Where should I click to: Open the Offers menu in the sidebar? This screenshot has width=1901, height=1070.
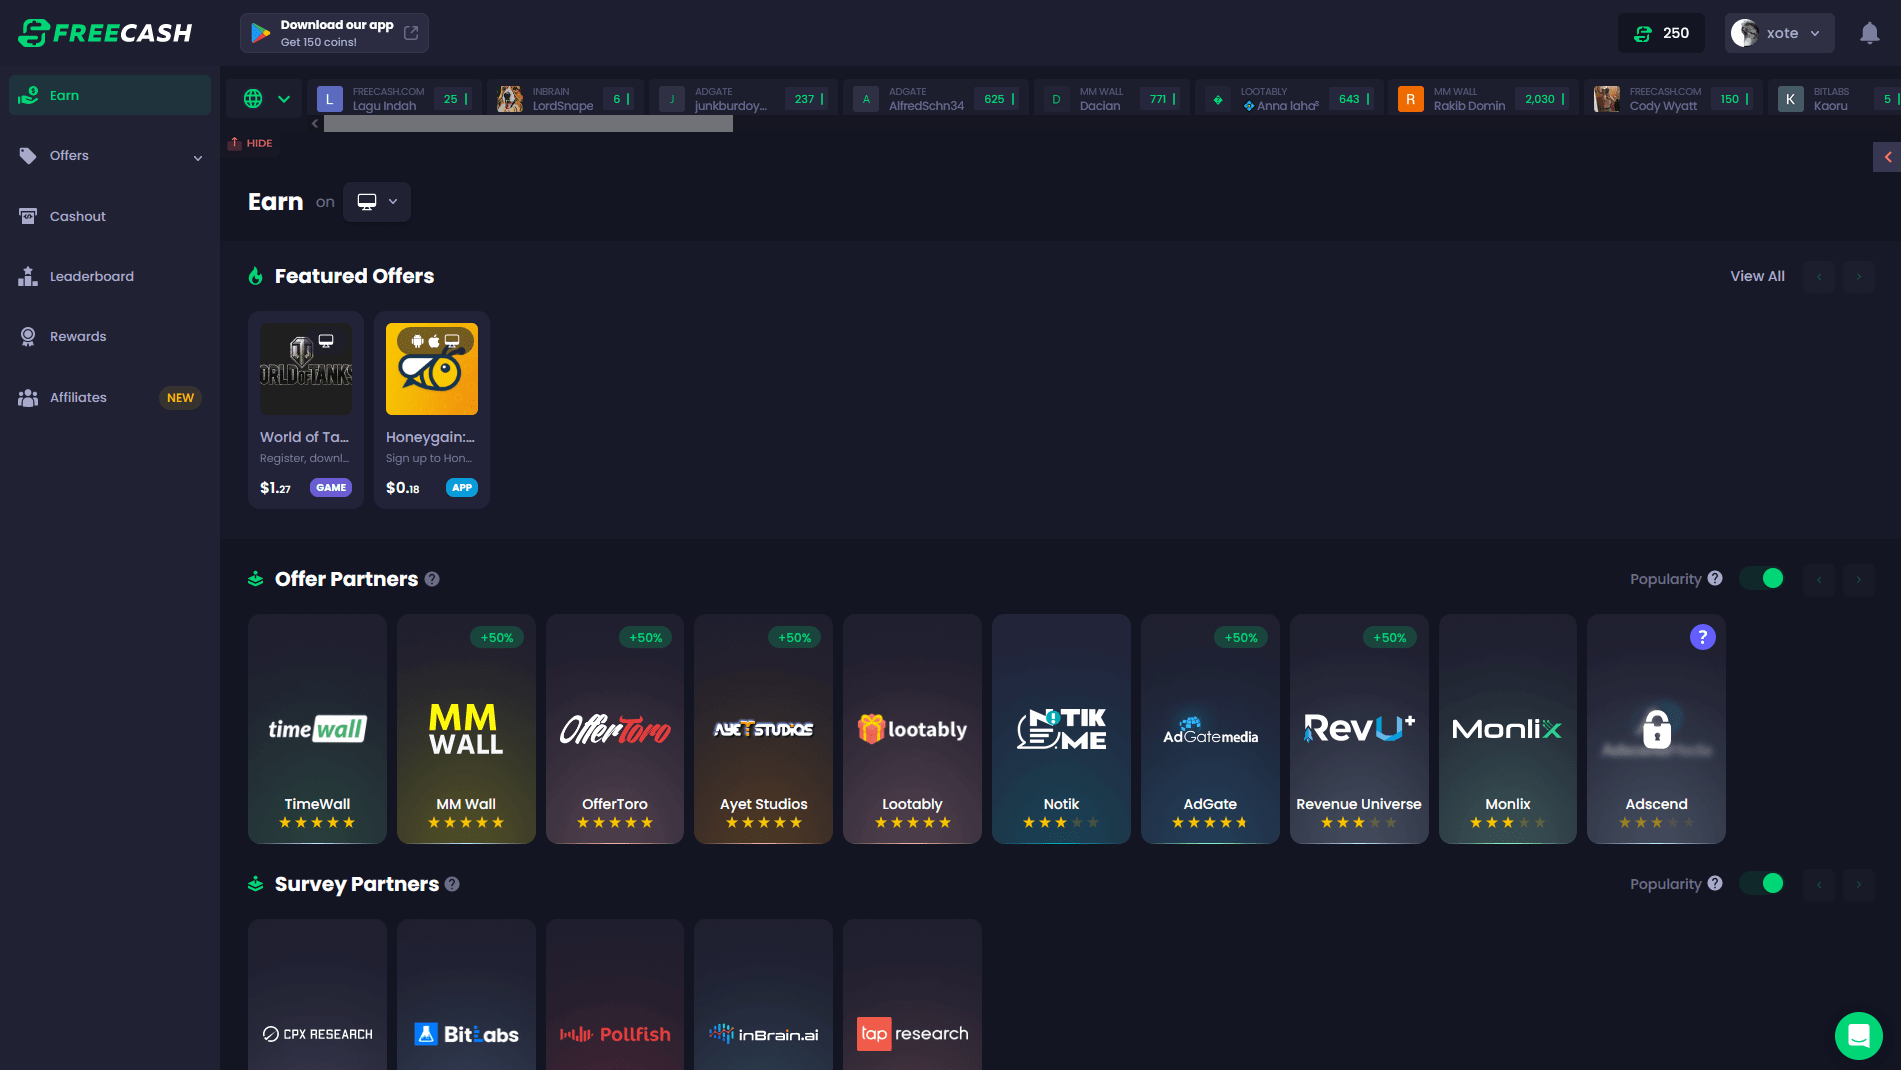click(69, 155)
